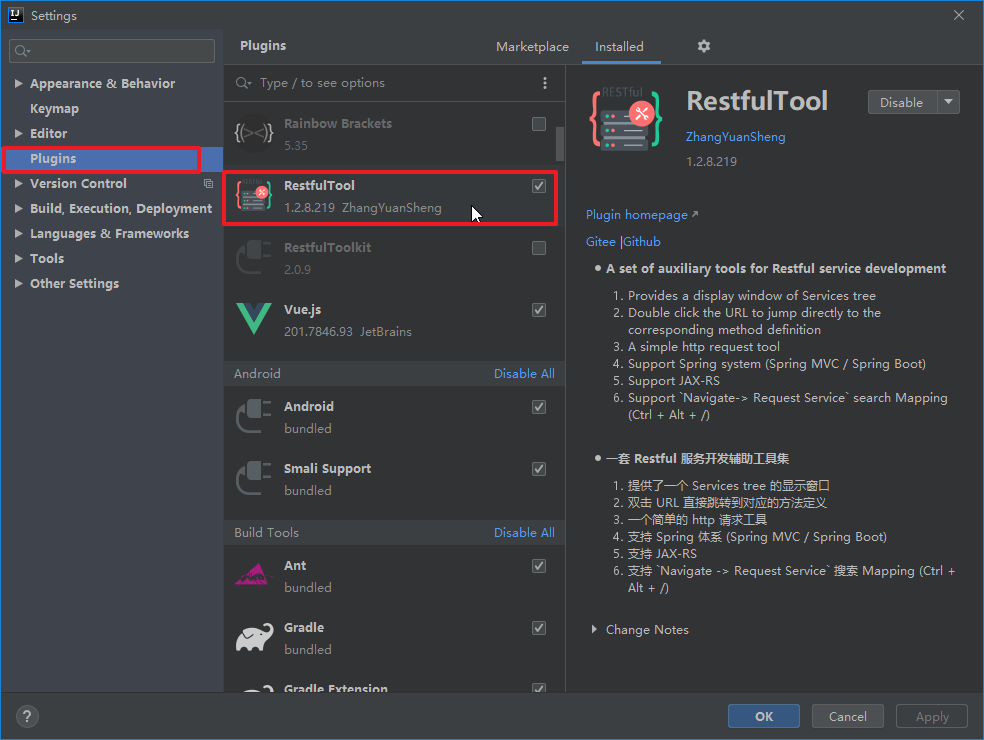
Task: Expand the Change Notes section
Action: pos(594,629)
